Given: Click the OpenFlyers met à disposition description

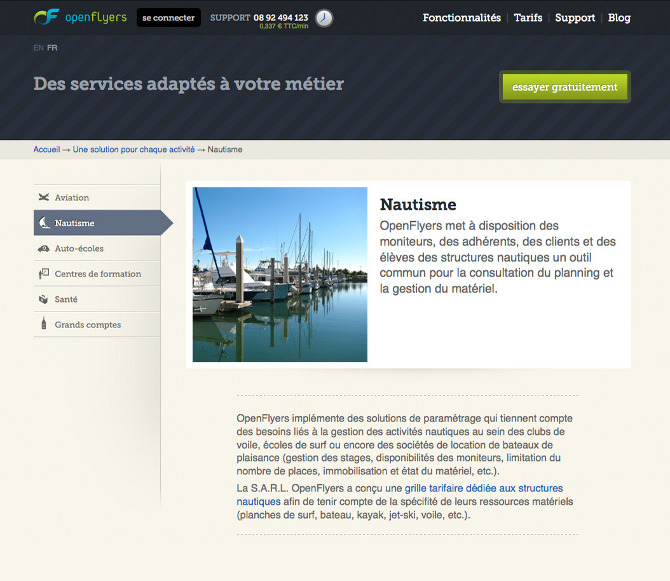Looking at the screenshot, I should pyautogui.click(x=498, y=257).
